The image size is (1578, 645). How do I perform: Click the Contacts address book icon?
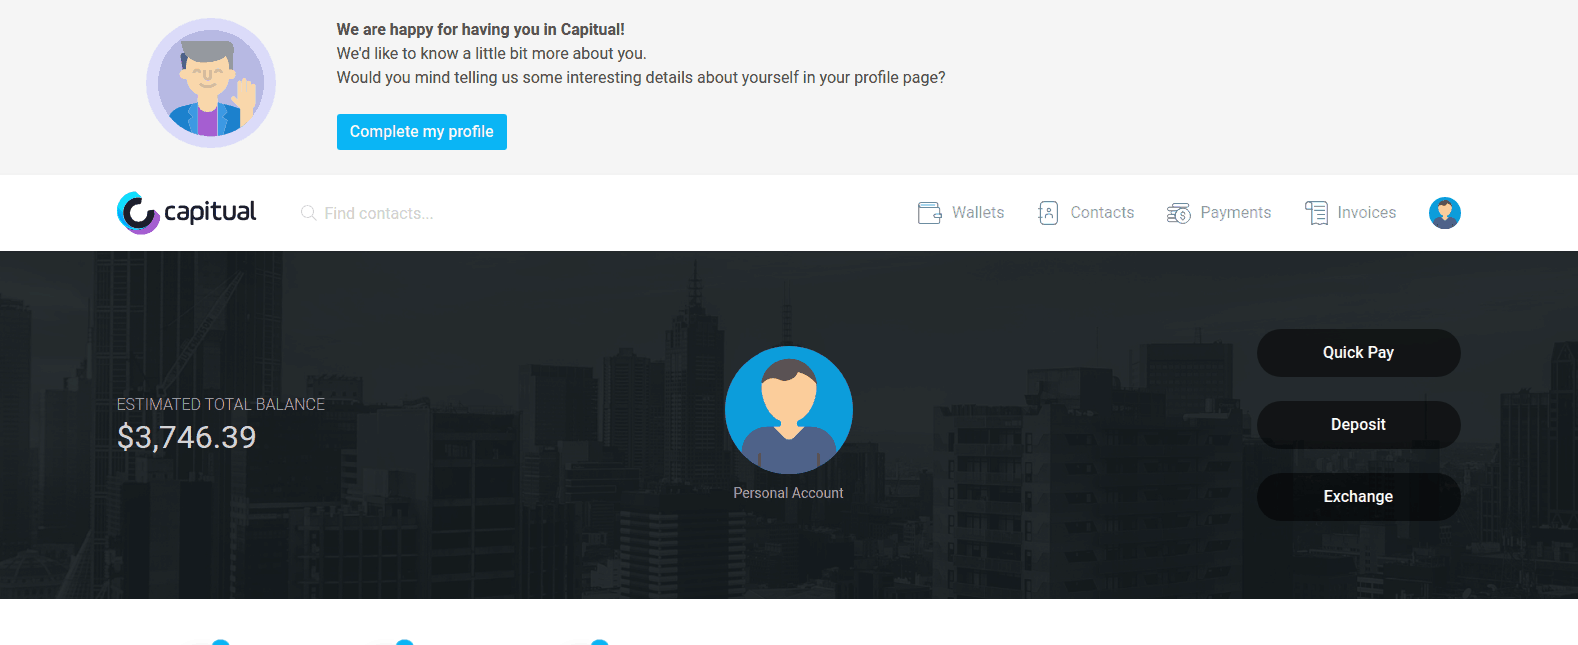click(1048, 213)
